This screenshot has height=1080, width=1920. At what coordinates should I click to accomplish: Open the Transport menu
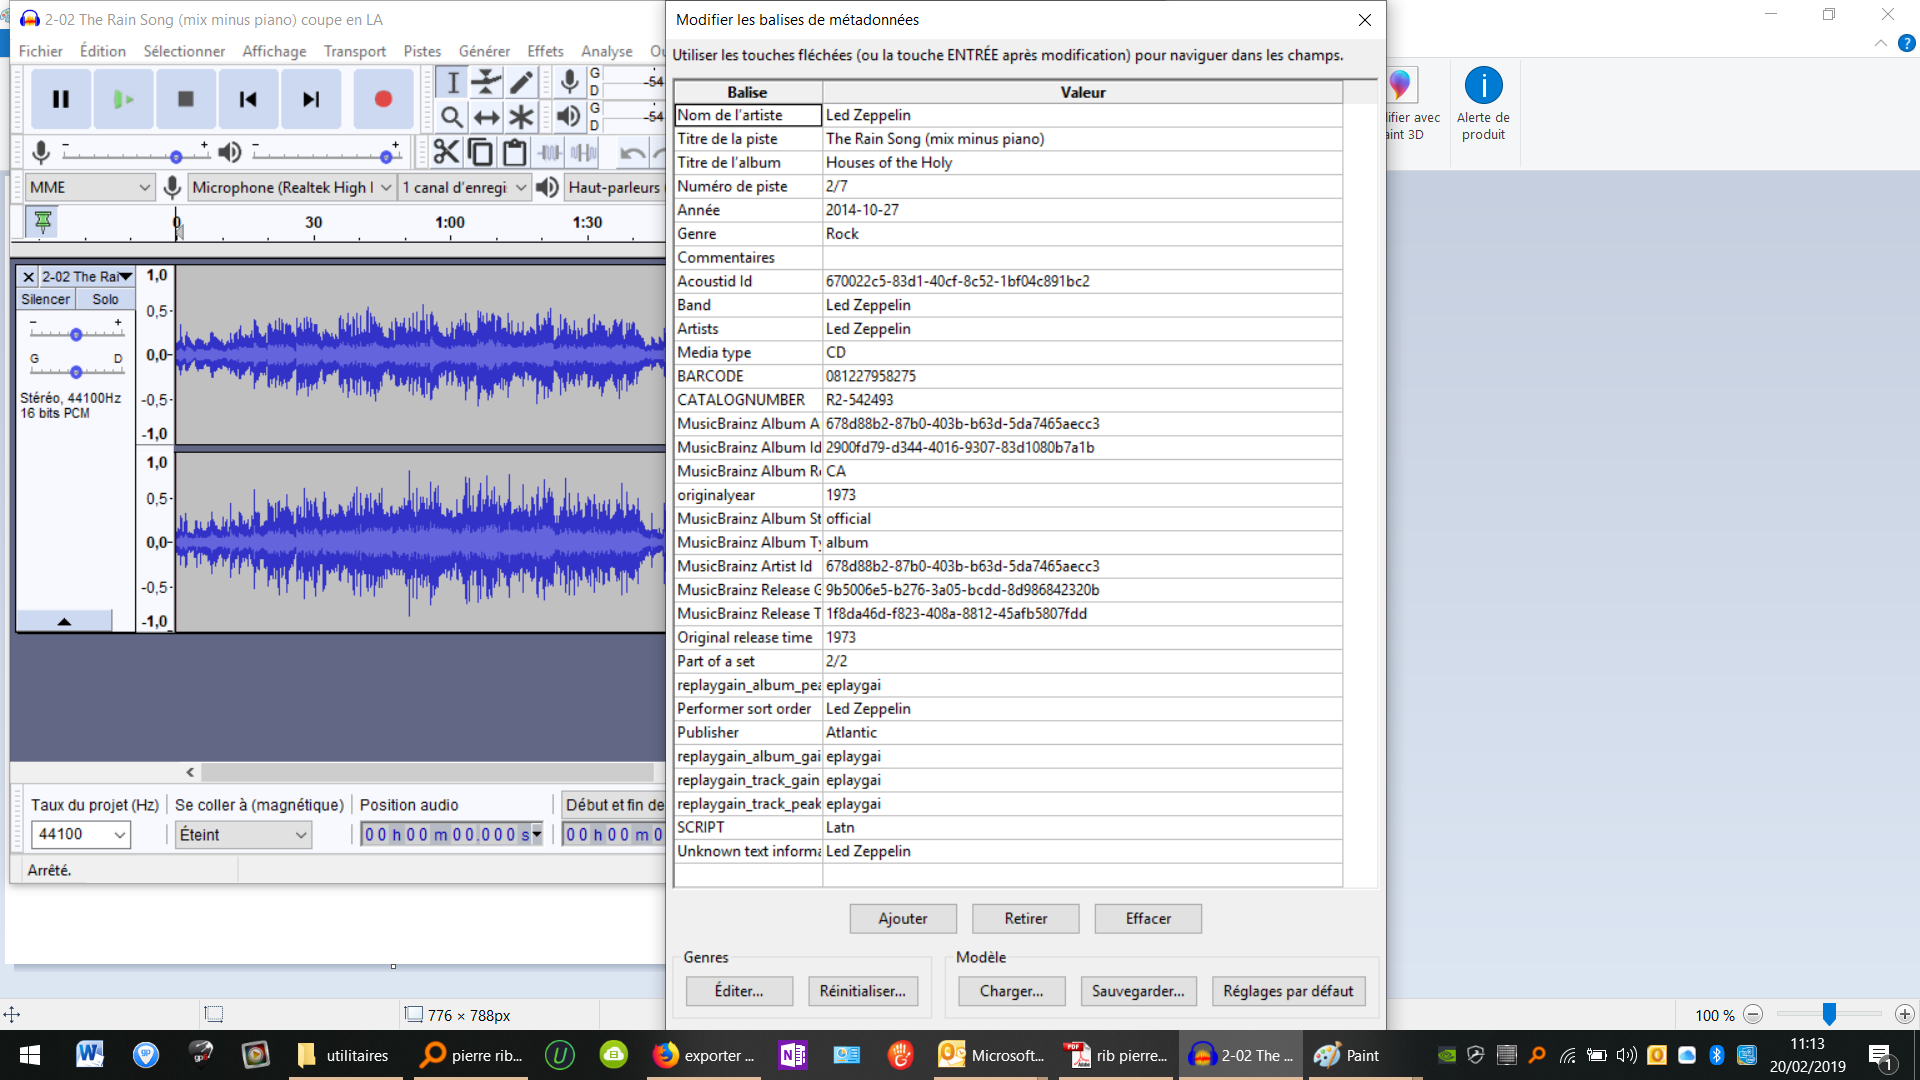click(x=355, y=51)
